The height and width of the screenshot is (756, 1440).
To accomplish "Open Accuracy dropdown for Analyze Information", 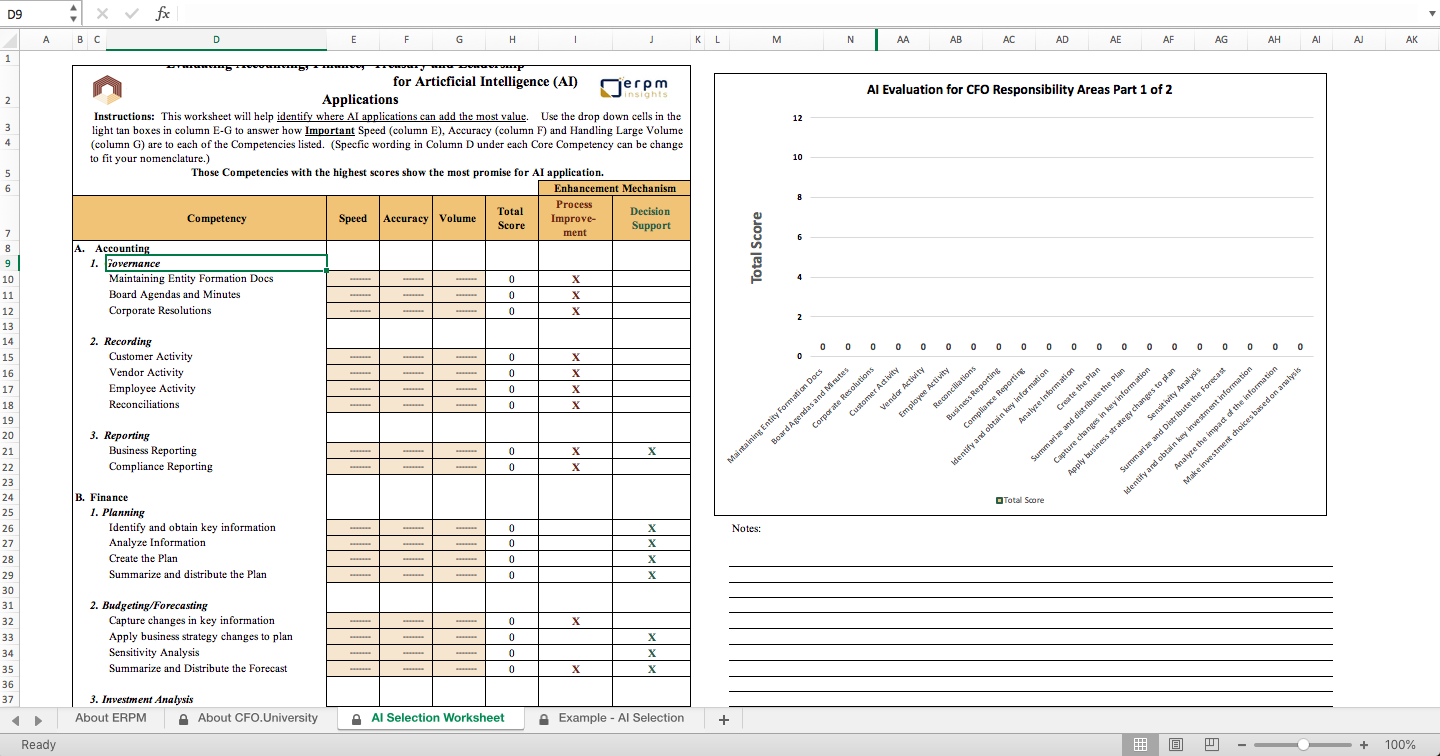I will (406, 543).
